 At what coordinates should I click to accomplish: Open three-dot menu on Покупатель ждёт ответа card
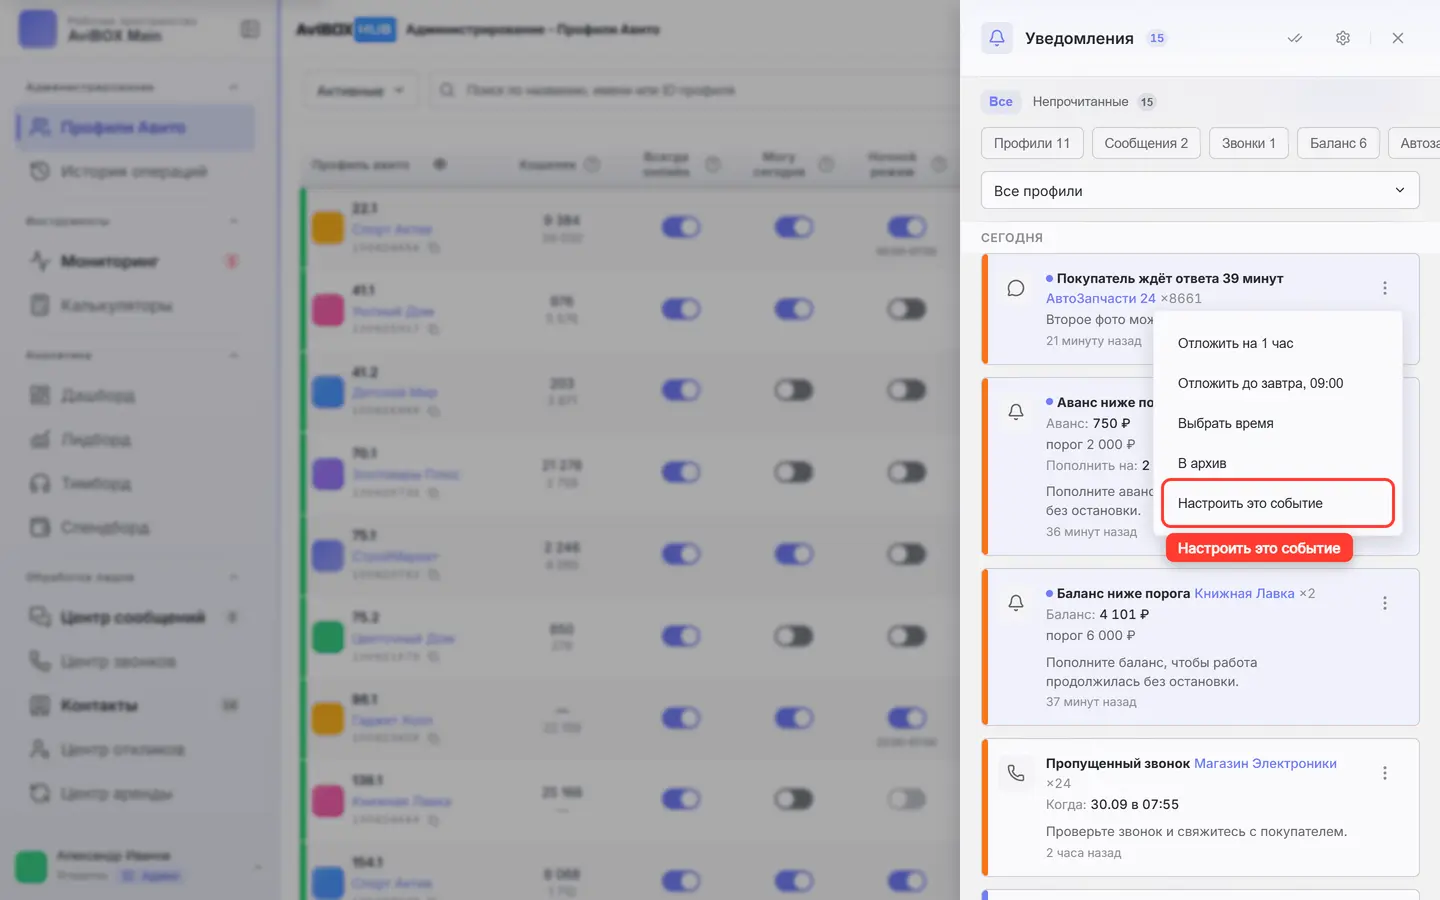pos(1385,288)
